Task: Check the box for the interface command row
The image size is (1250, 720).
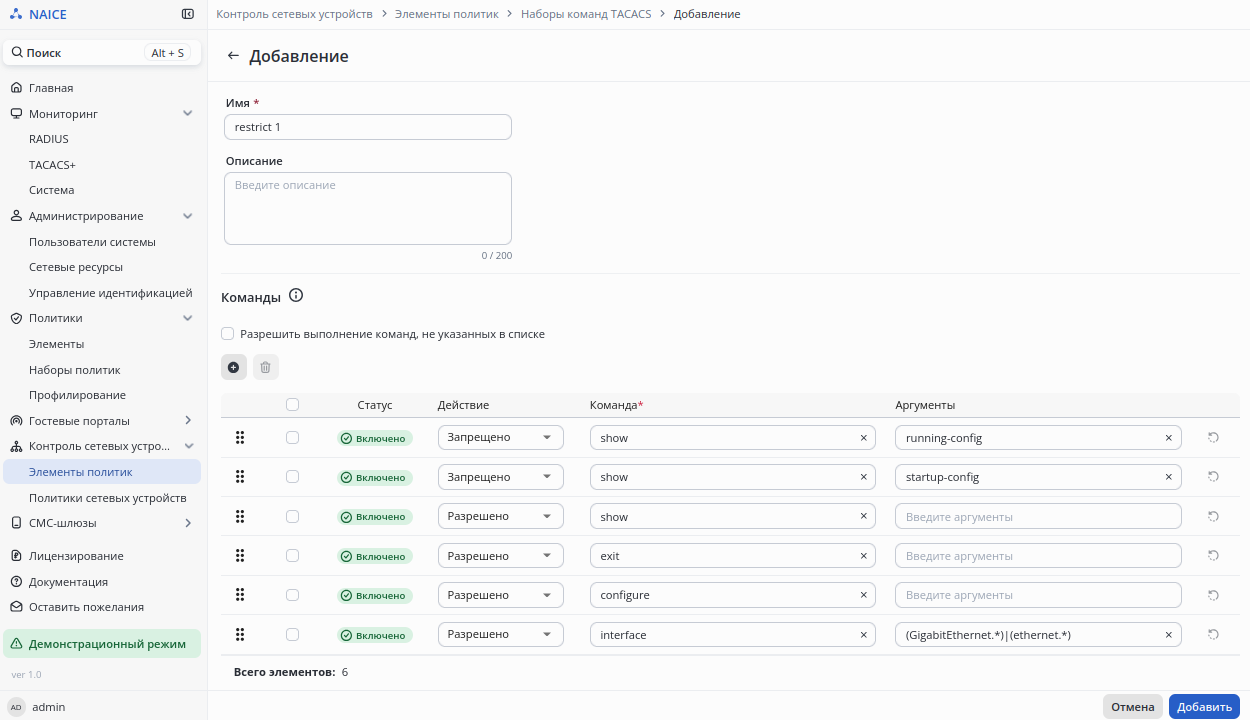Action: point(292,634)
